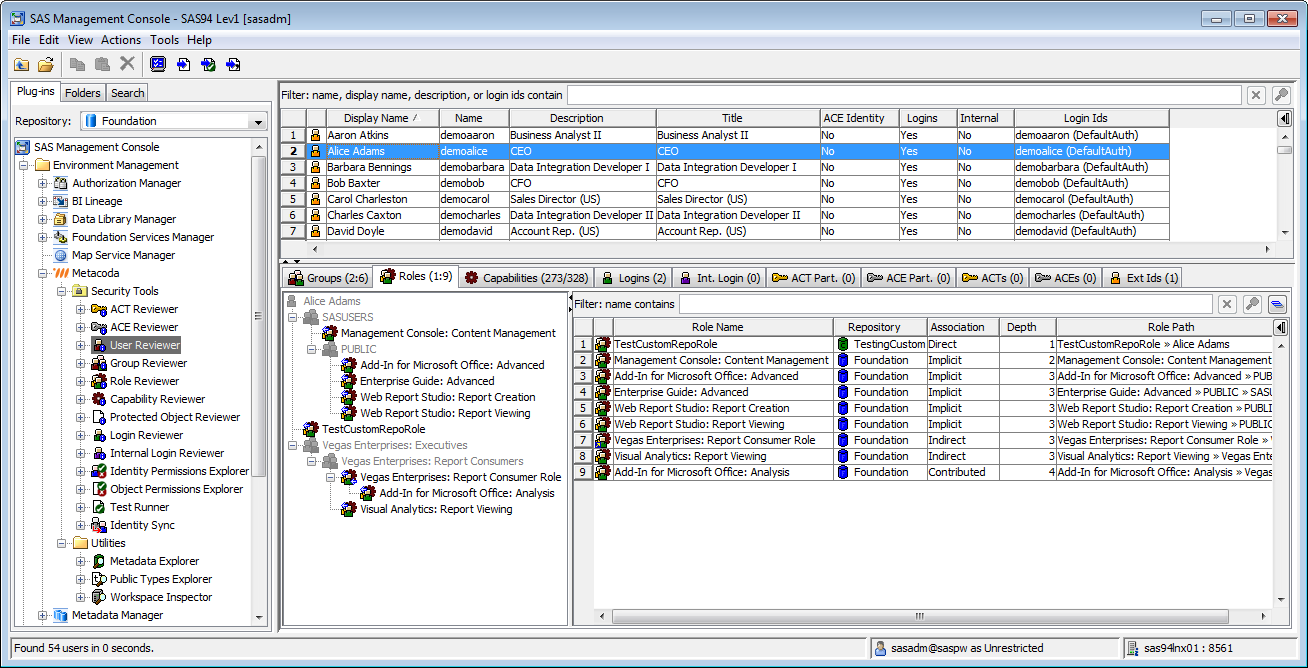This screenshot has height=668, width=1308.
Task: Click the magnifier icon beside the role filter
Action: pyautogui.click(x=1252, y=304)
